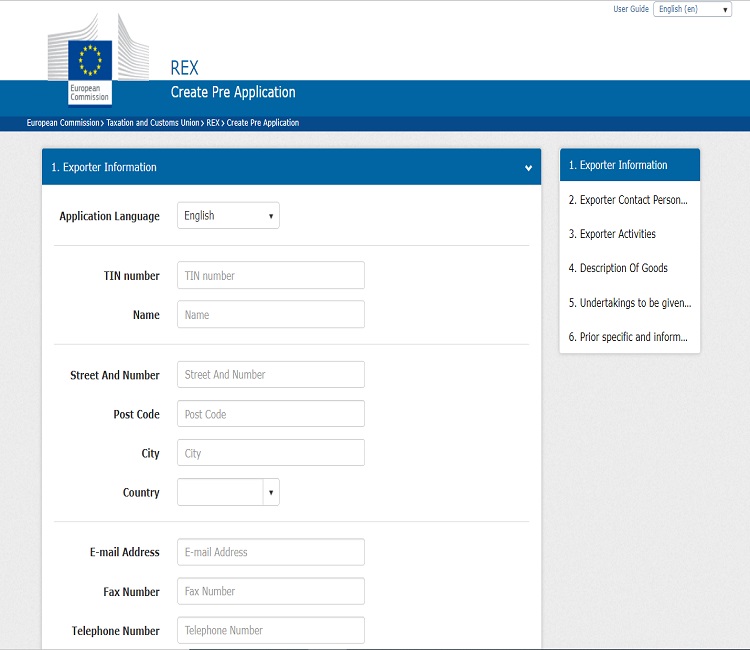
Task: Click the City input field
Action: (x=271, y=453)
